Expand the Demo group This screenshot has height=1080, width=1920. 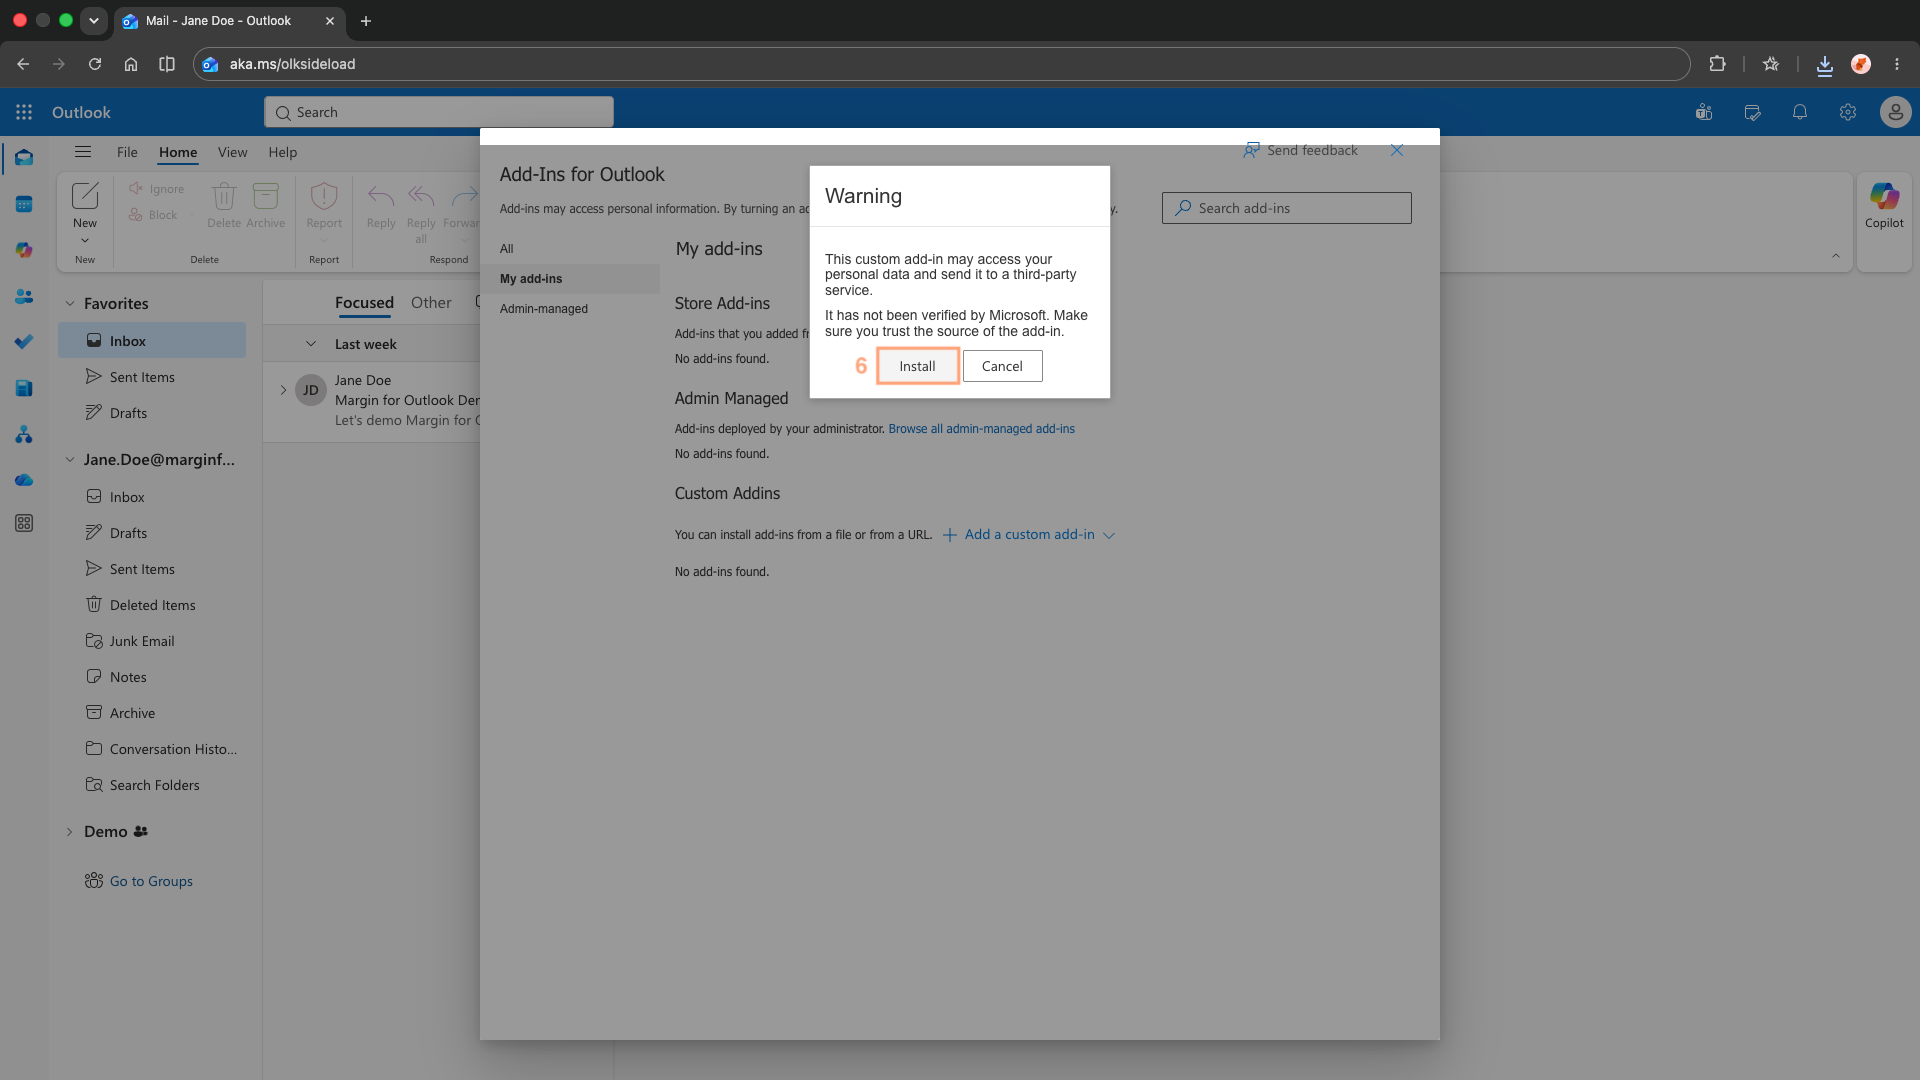70,831
